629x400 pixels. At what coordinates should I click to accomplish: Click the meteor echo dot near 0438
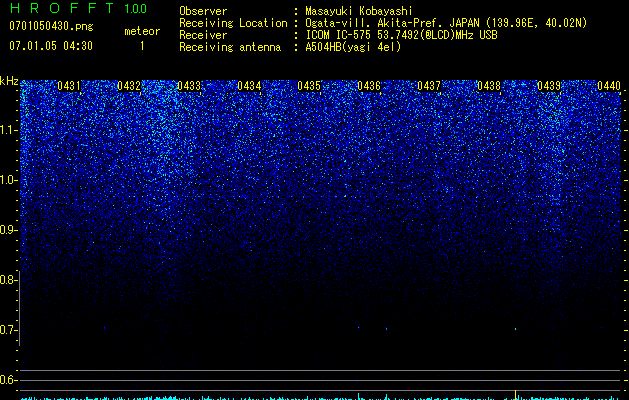(x=515, y=329)
